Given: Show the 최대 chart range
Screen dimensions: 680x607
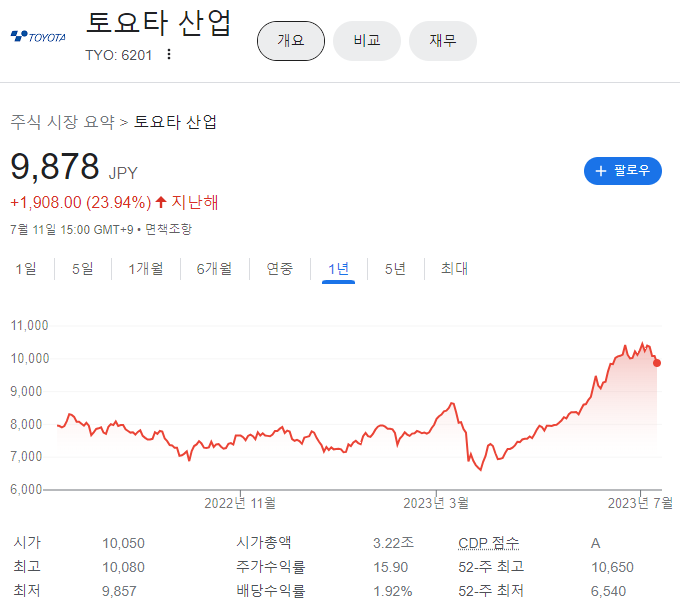Looking at the screenshot, I should coord(454,269).
